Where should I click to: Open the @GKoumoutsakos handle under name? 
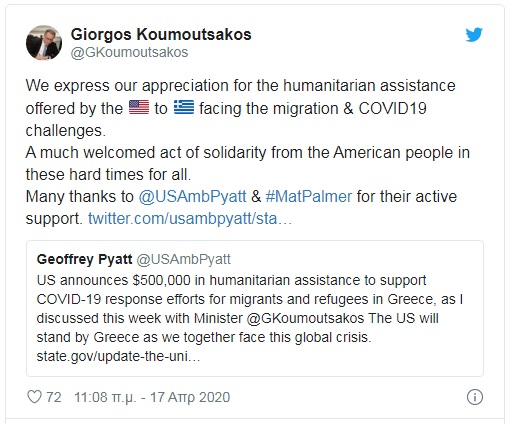(129, 52)
